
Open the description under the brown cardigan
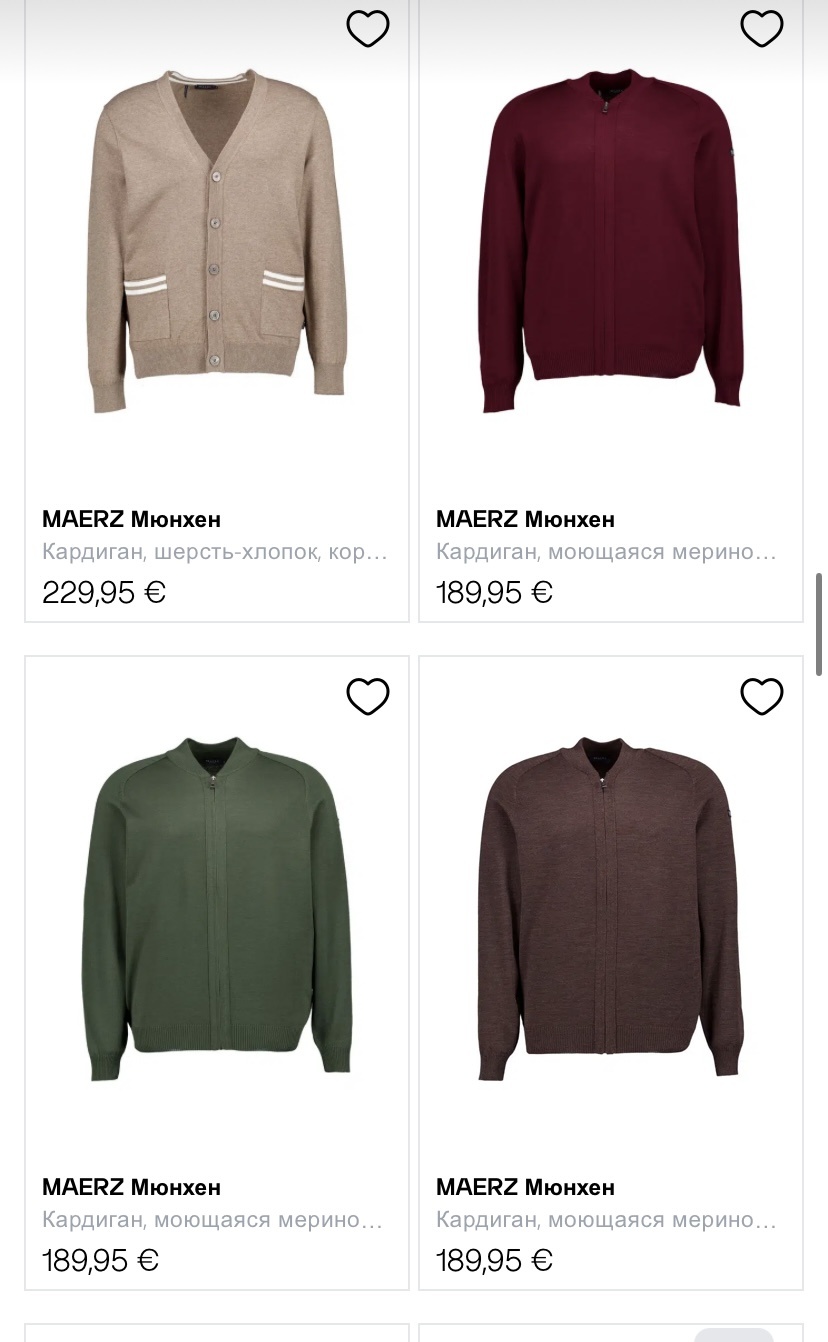606,1220
